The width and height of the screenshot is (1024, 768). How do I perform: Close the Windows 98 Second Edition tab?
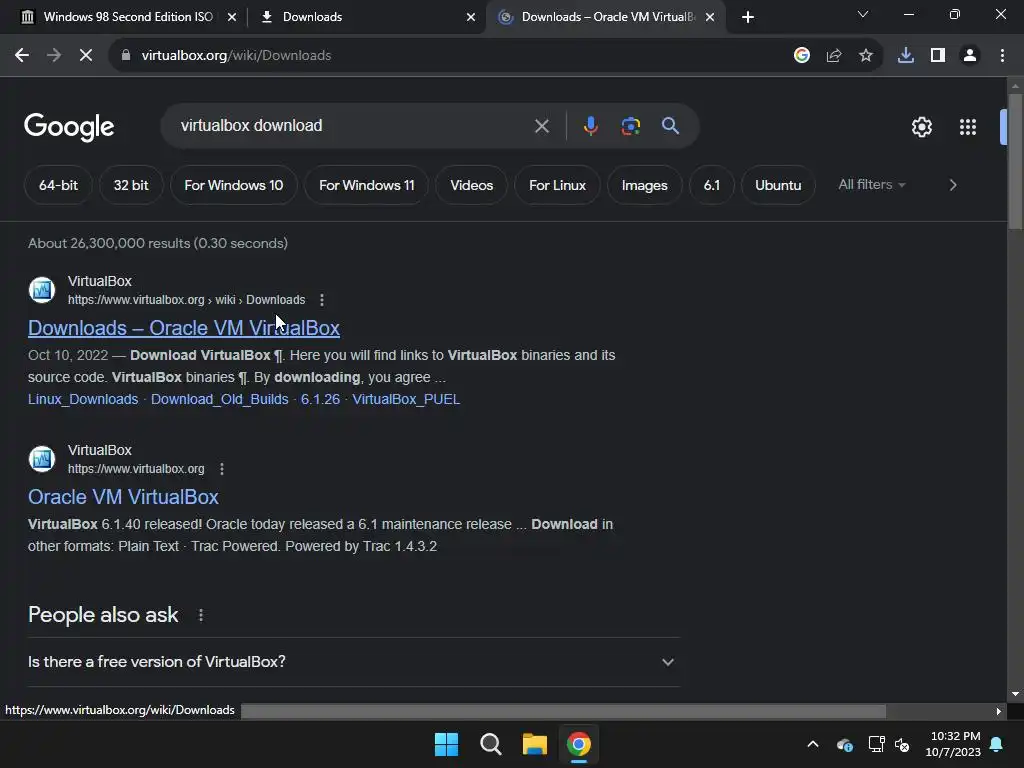click(232, 17)
